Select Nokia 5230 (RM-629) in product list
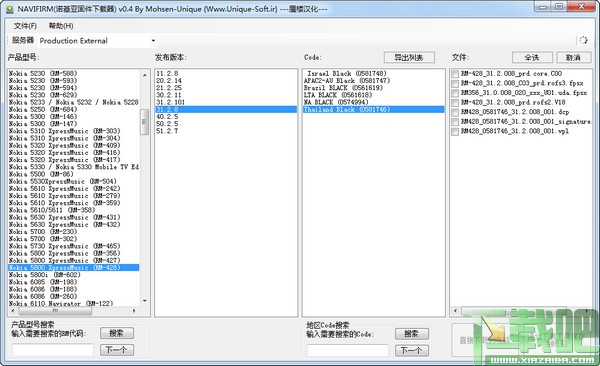Viewport: 600px width, 366px height. click(74, 95)
